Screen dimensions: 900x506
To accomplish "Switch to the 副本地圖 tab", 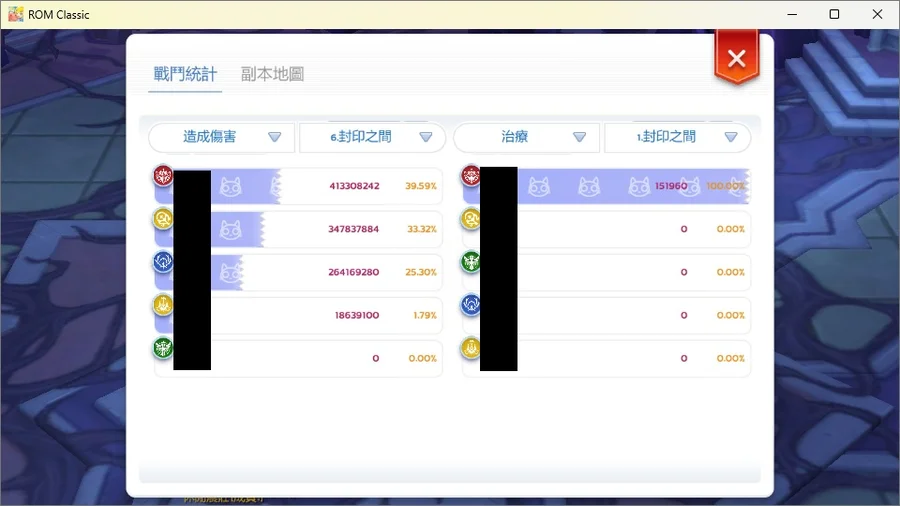I will pyautogui.click(x=272, y=74).
